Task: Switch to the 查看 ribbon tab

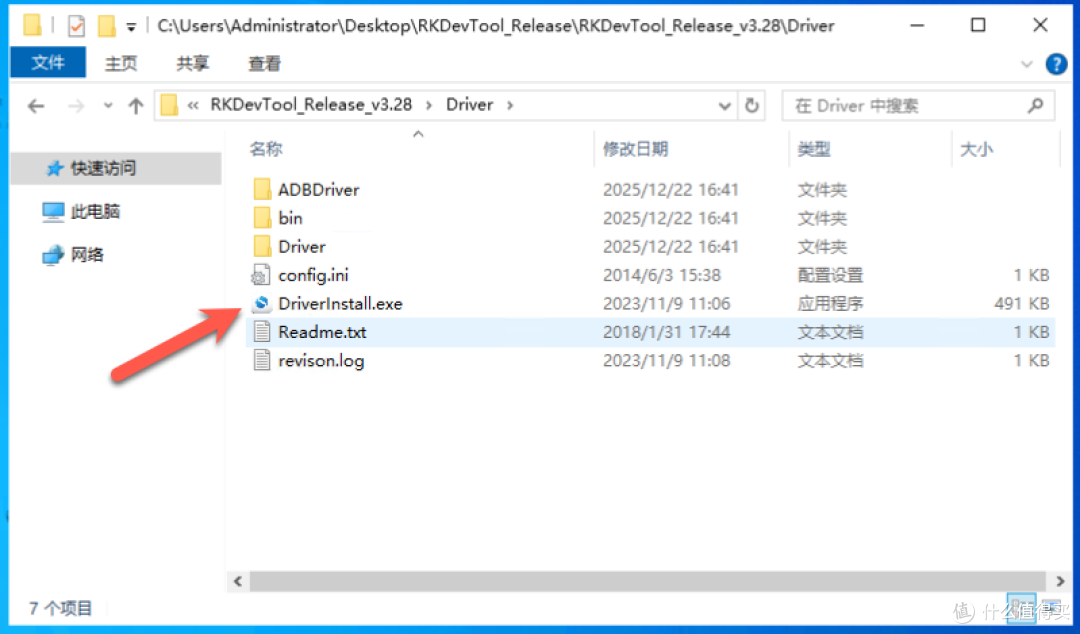Action: point(264,63)
